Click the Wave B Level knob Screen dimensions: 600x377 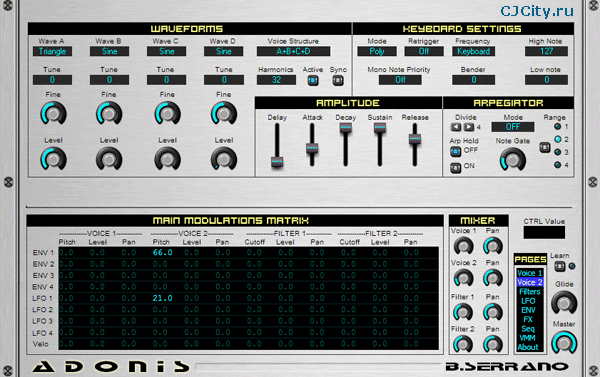tap(109, 159)
